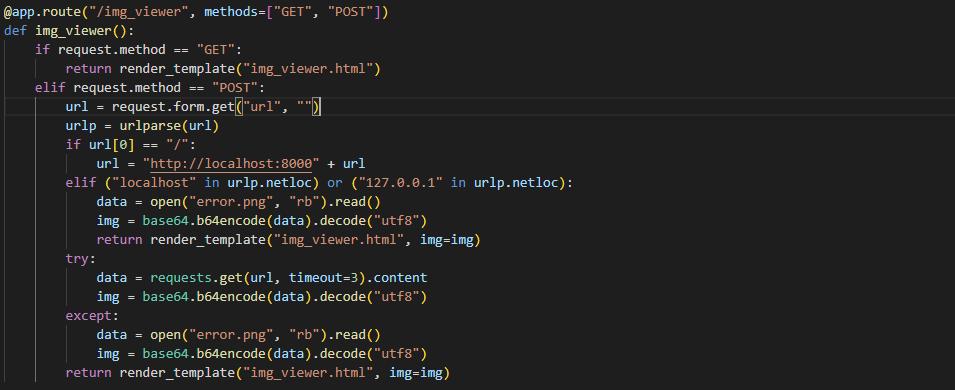
Task: Click "POST" in the elif request.method line
Action: (235, 88)
